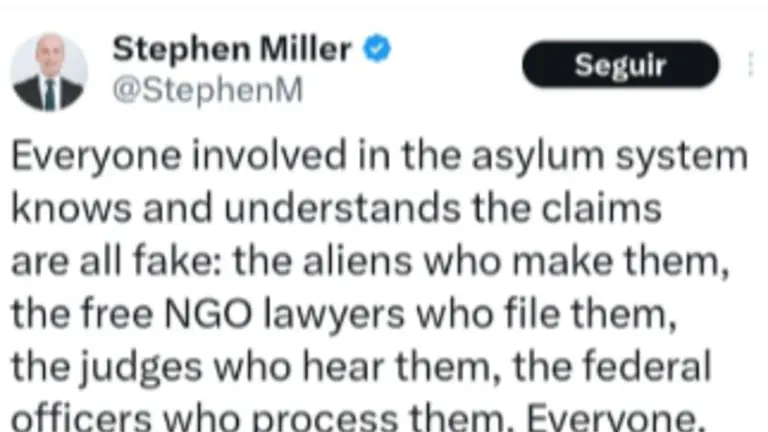Open Stephen Miller's profile picture

[49, 72]
